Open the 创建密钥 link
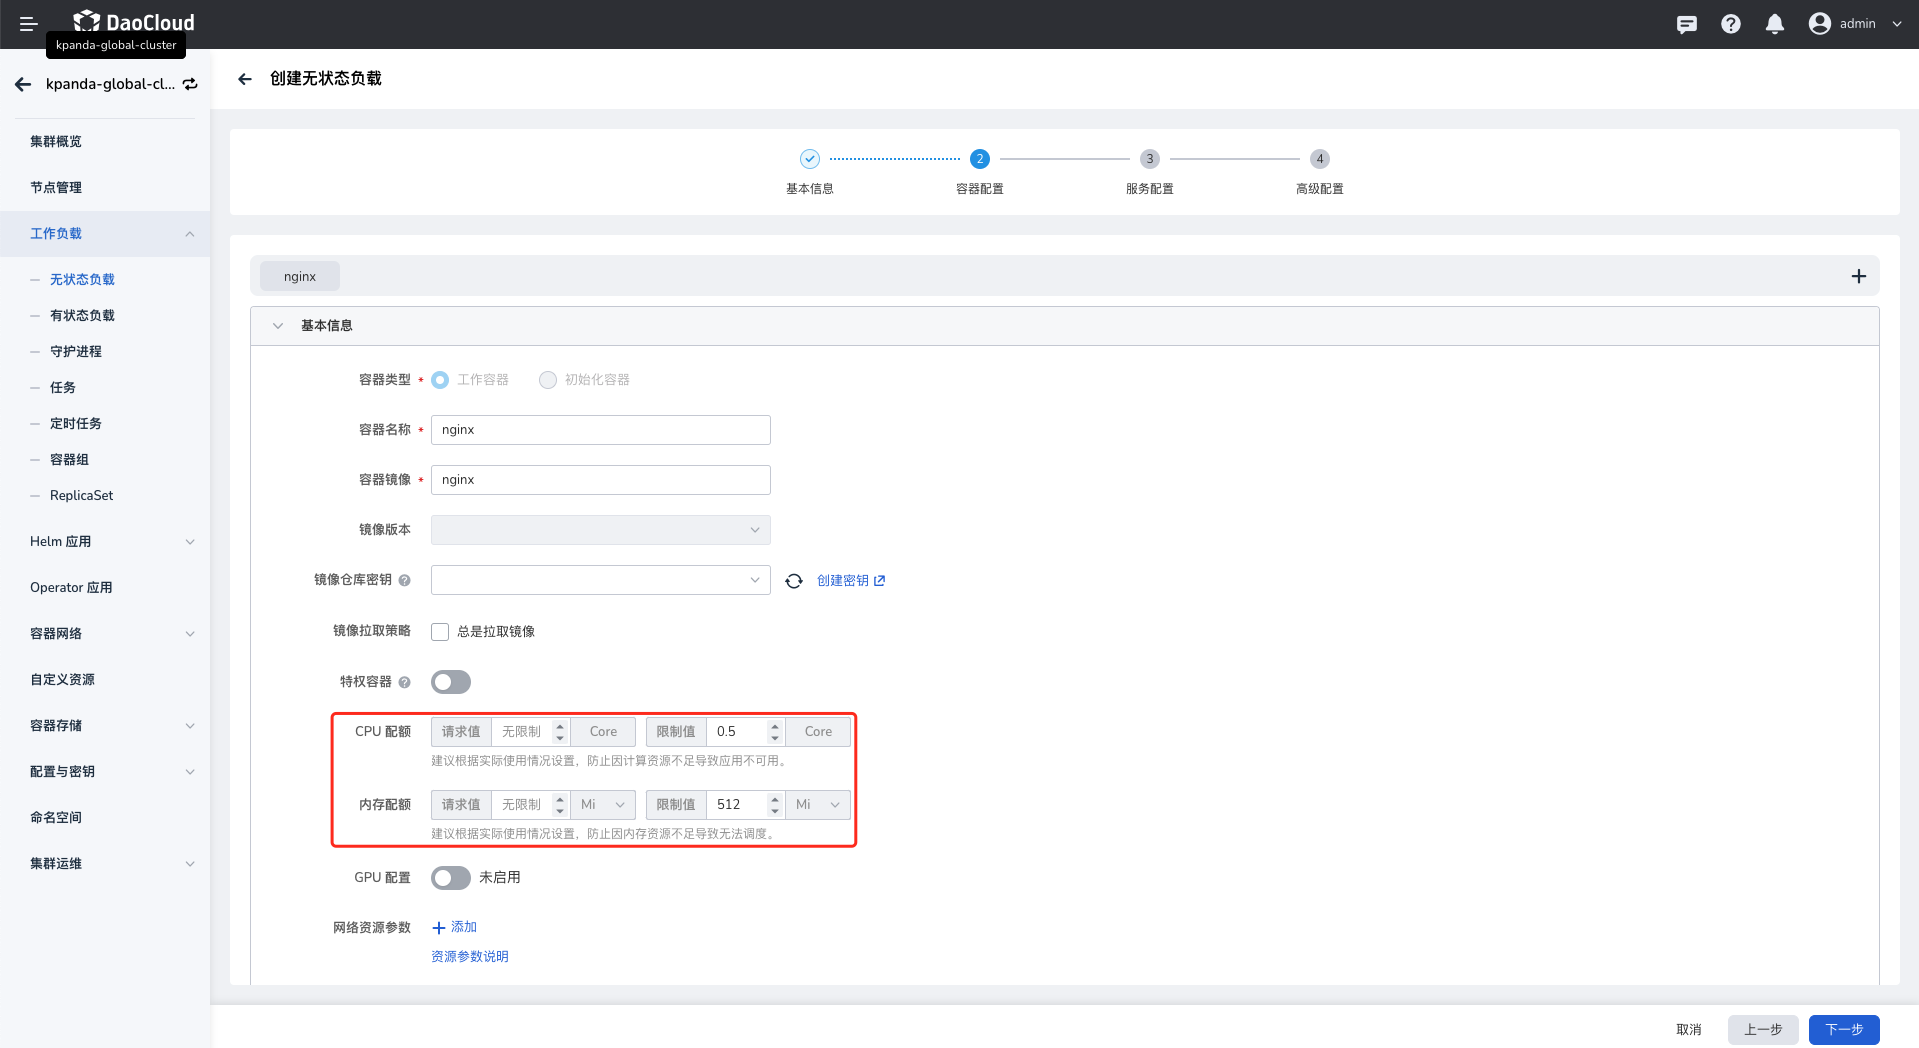1919x1048 pixels. (x=850, y=581)
